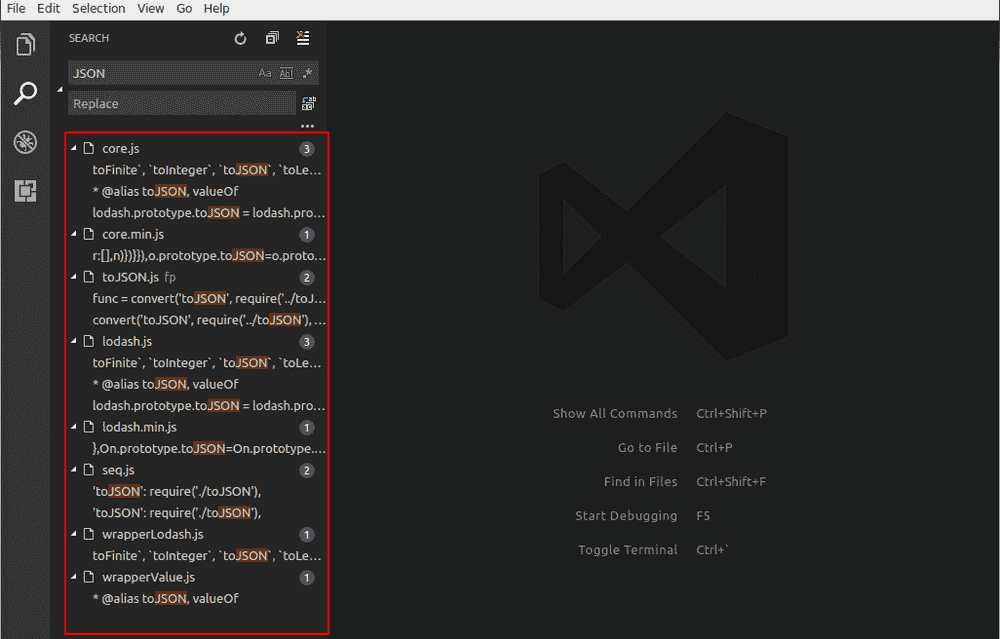
Task: Collapse wrapperValue.js results
Action: (x=74, y=577)
